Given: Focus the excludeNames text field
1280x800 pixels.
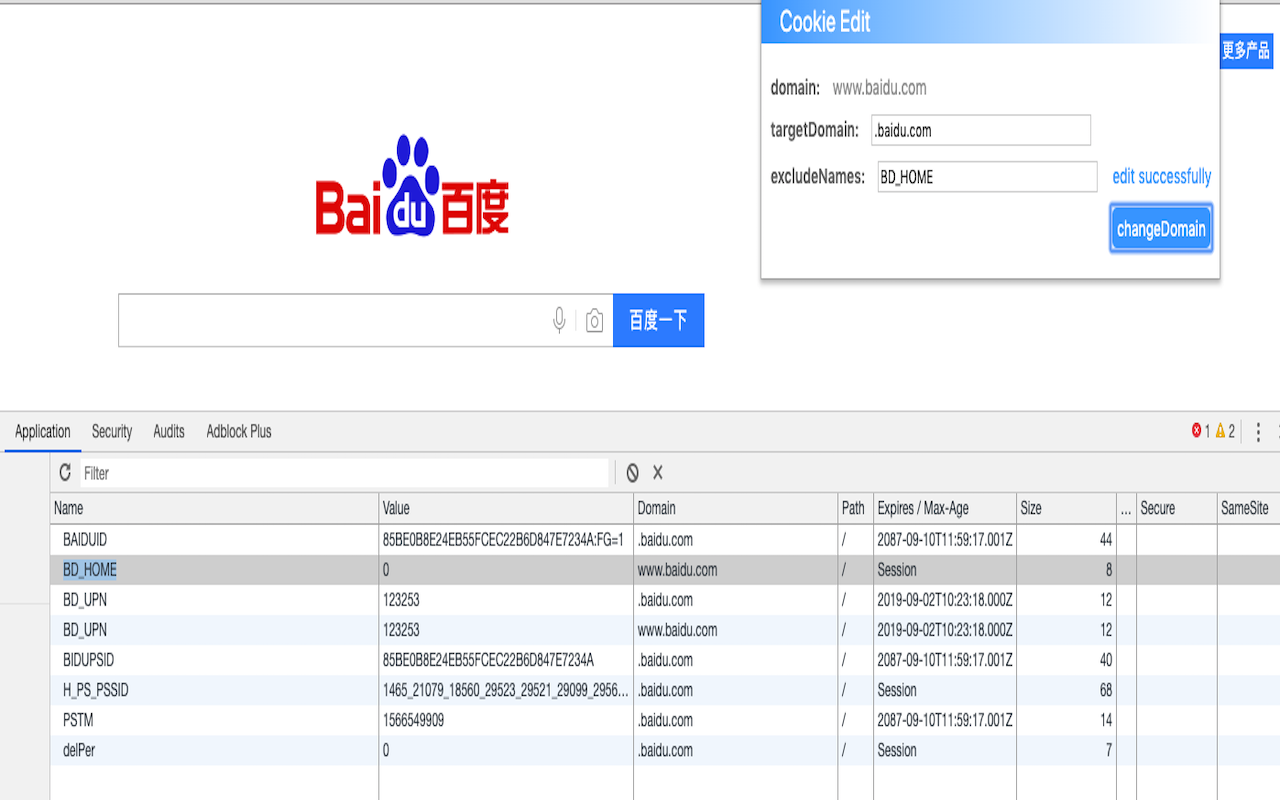Looking at the screenshot, I should coord(986,177).
